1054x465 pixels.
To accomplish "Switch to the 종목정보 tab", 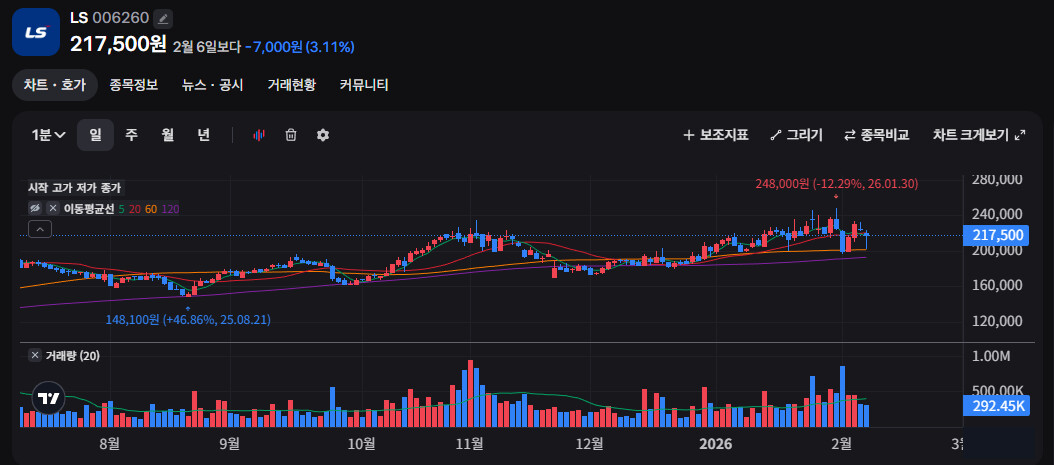I will [134, 85].
